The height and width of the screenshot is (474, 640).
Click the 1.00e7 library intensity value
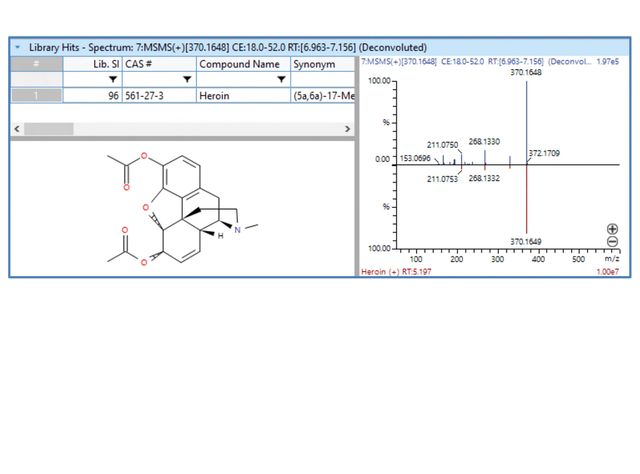608,272
